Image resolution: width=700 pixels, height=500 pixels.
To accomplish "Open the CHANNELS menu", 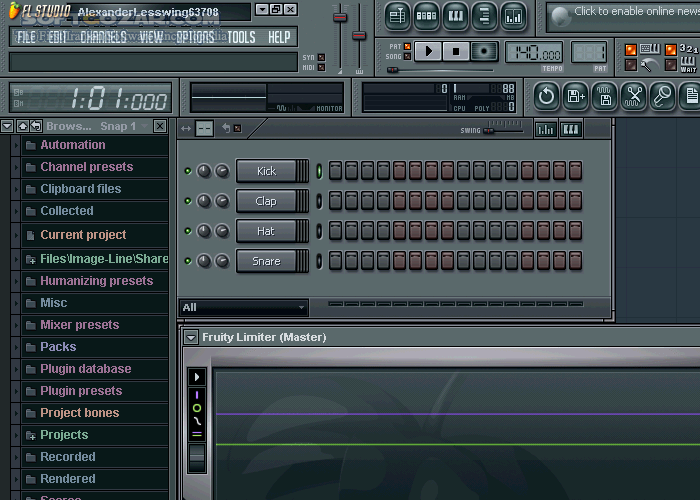I will click(x=104, y=37).
